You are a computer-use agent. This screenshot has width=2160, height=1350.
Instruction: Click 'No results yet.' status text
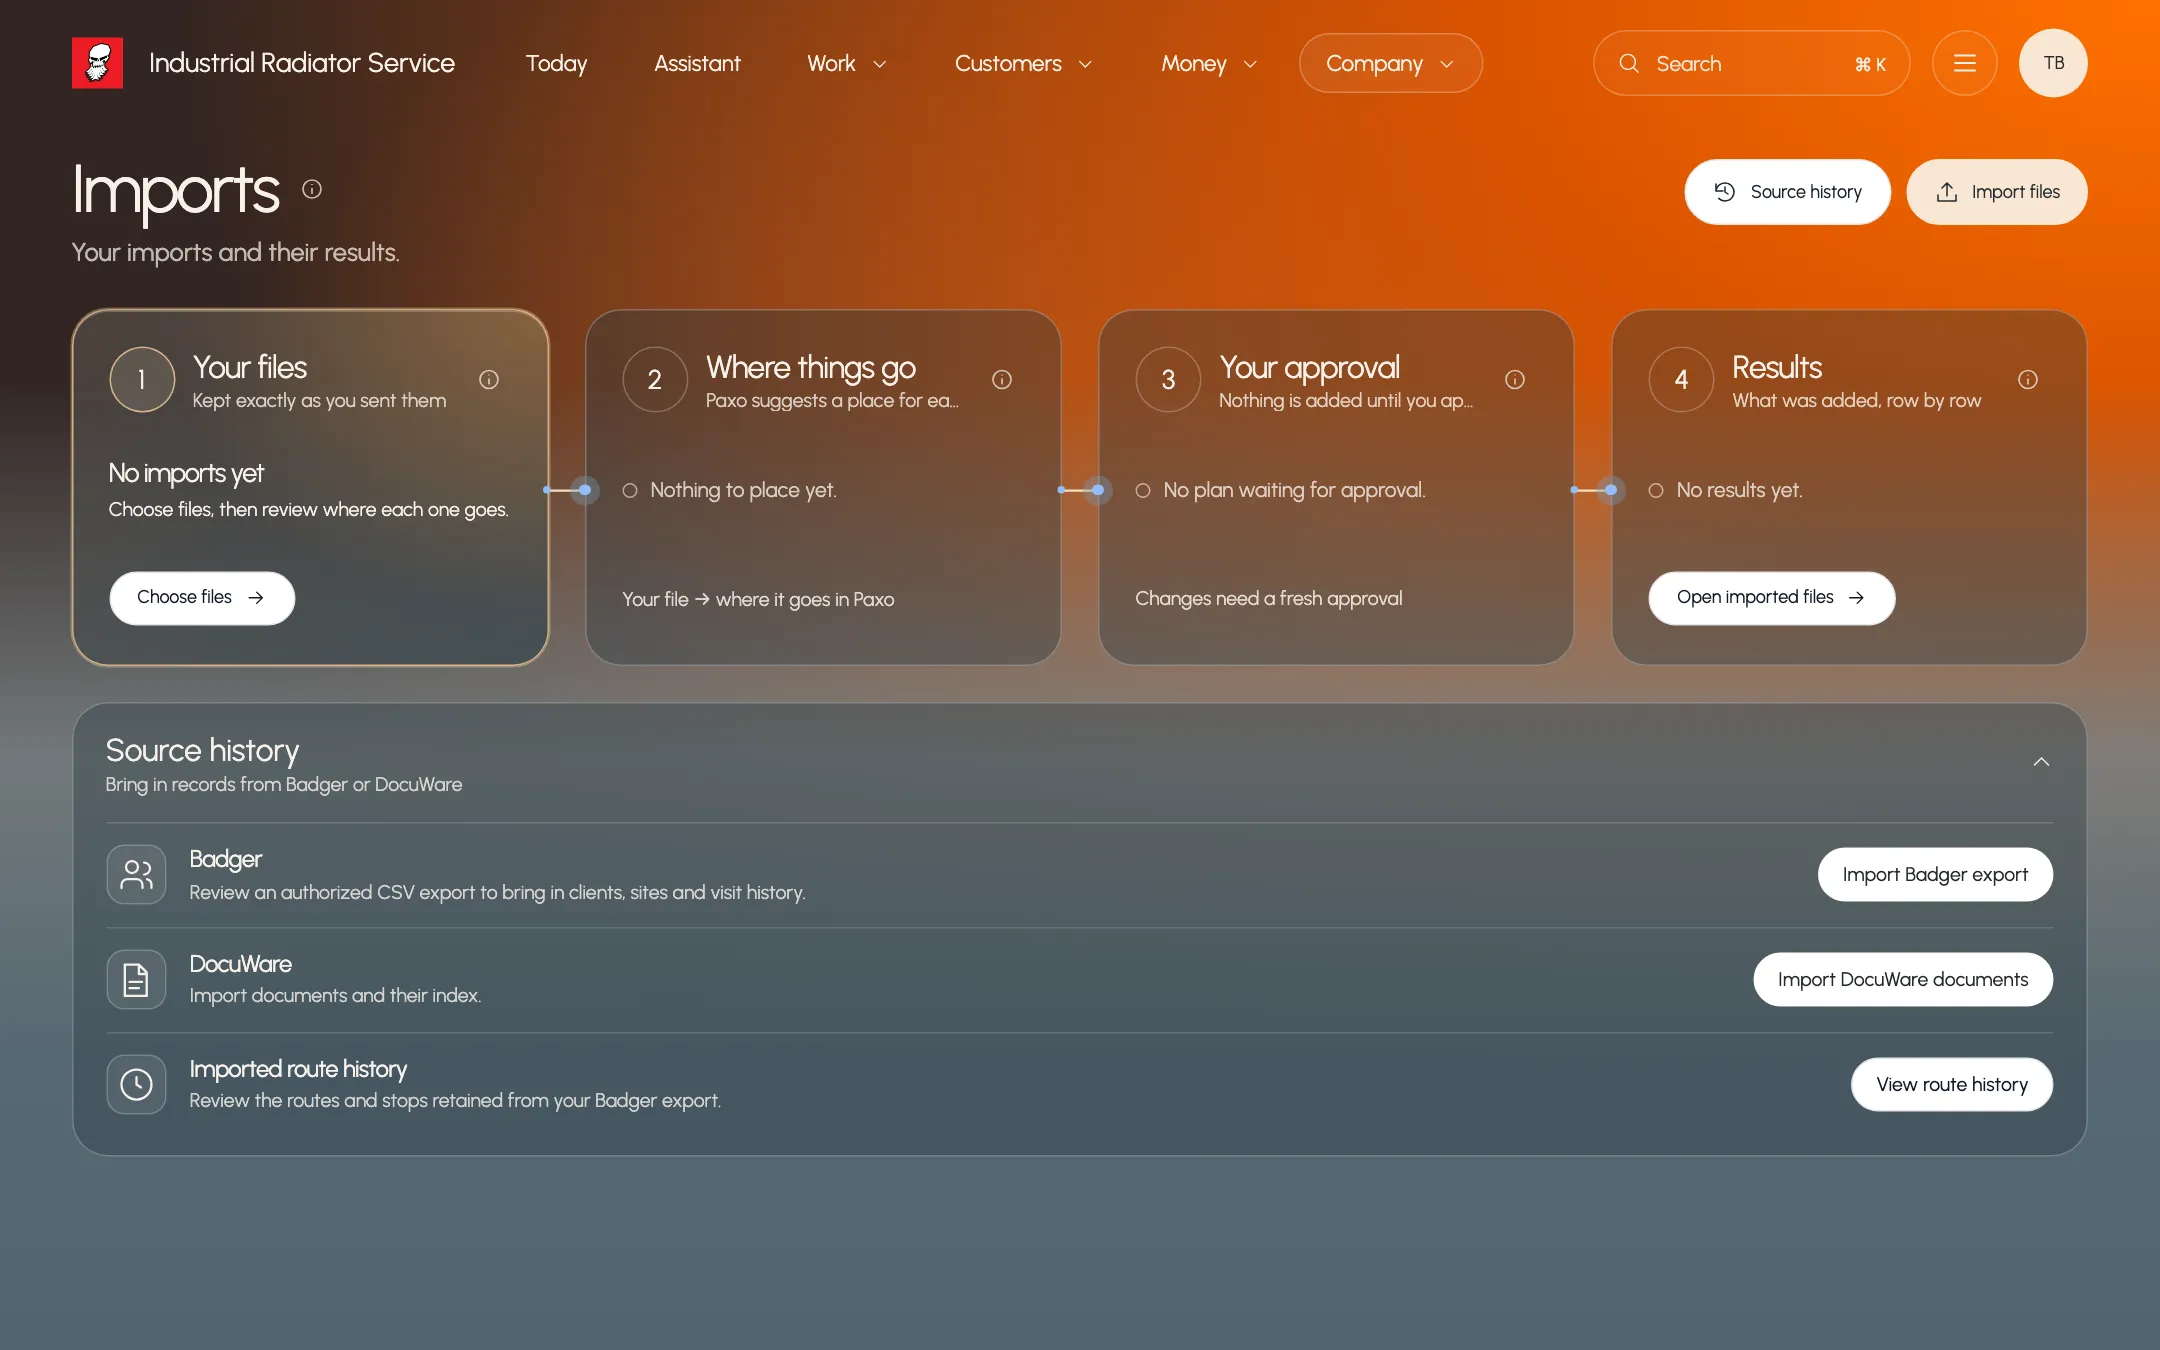[1739, 490]
